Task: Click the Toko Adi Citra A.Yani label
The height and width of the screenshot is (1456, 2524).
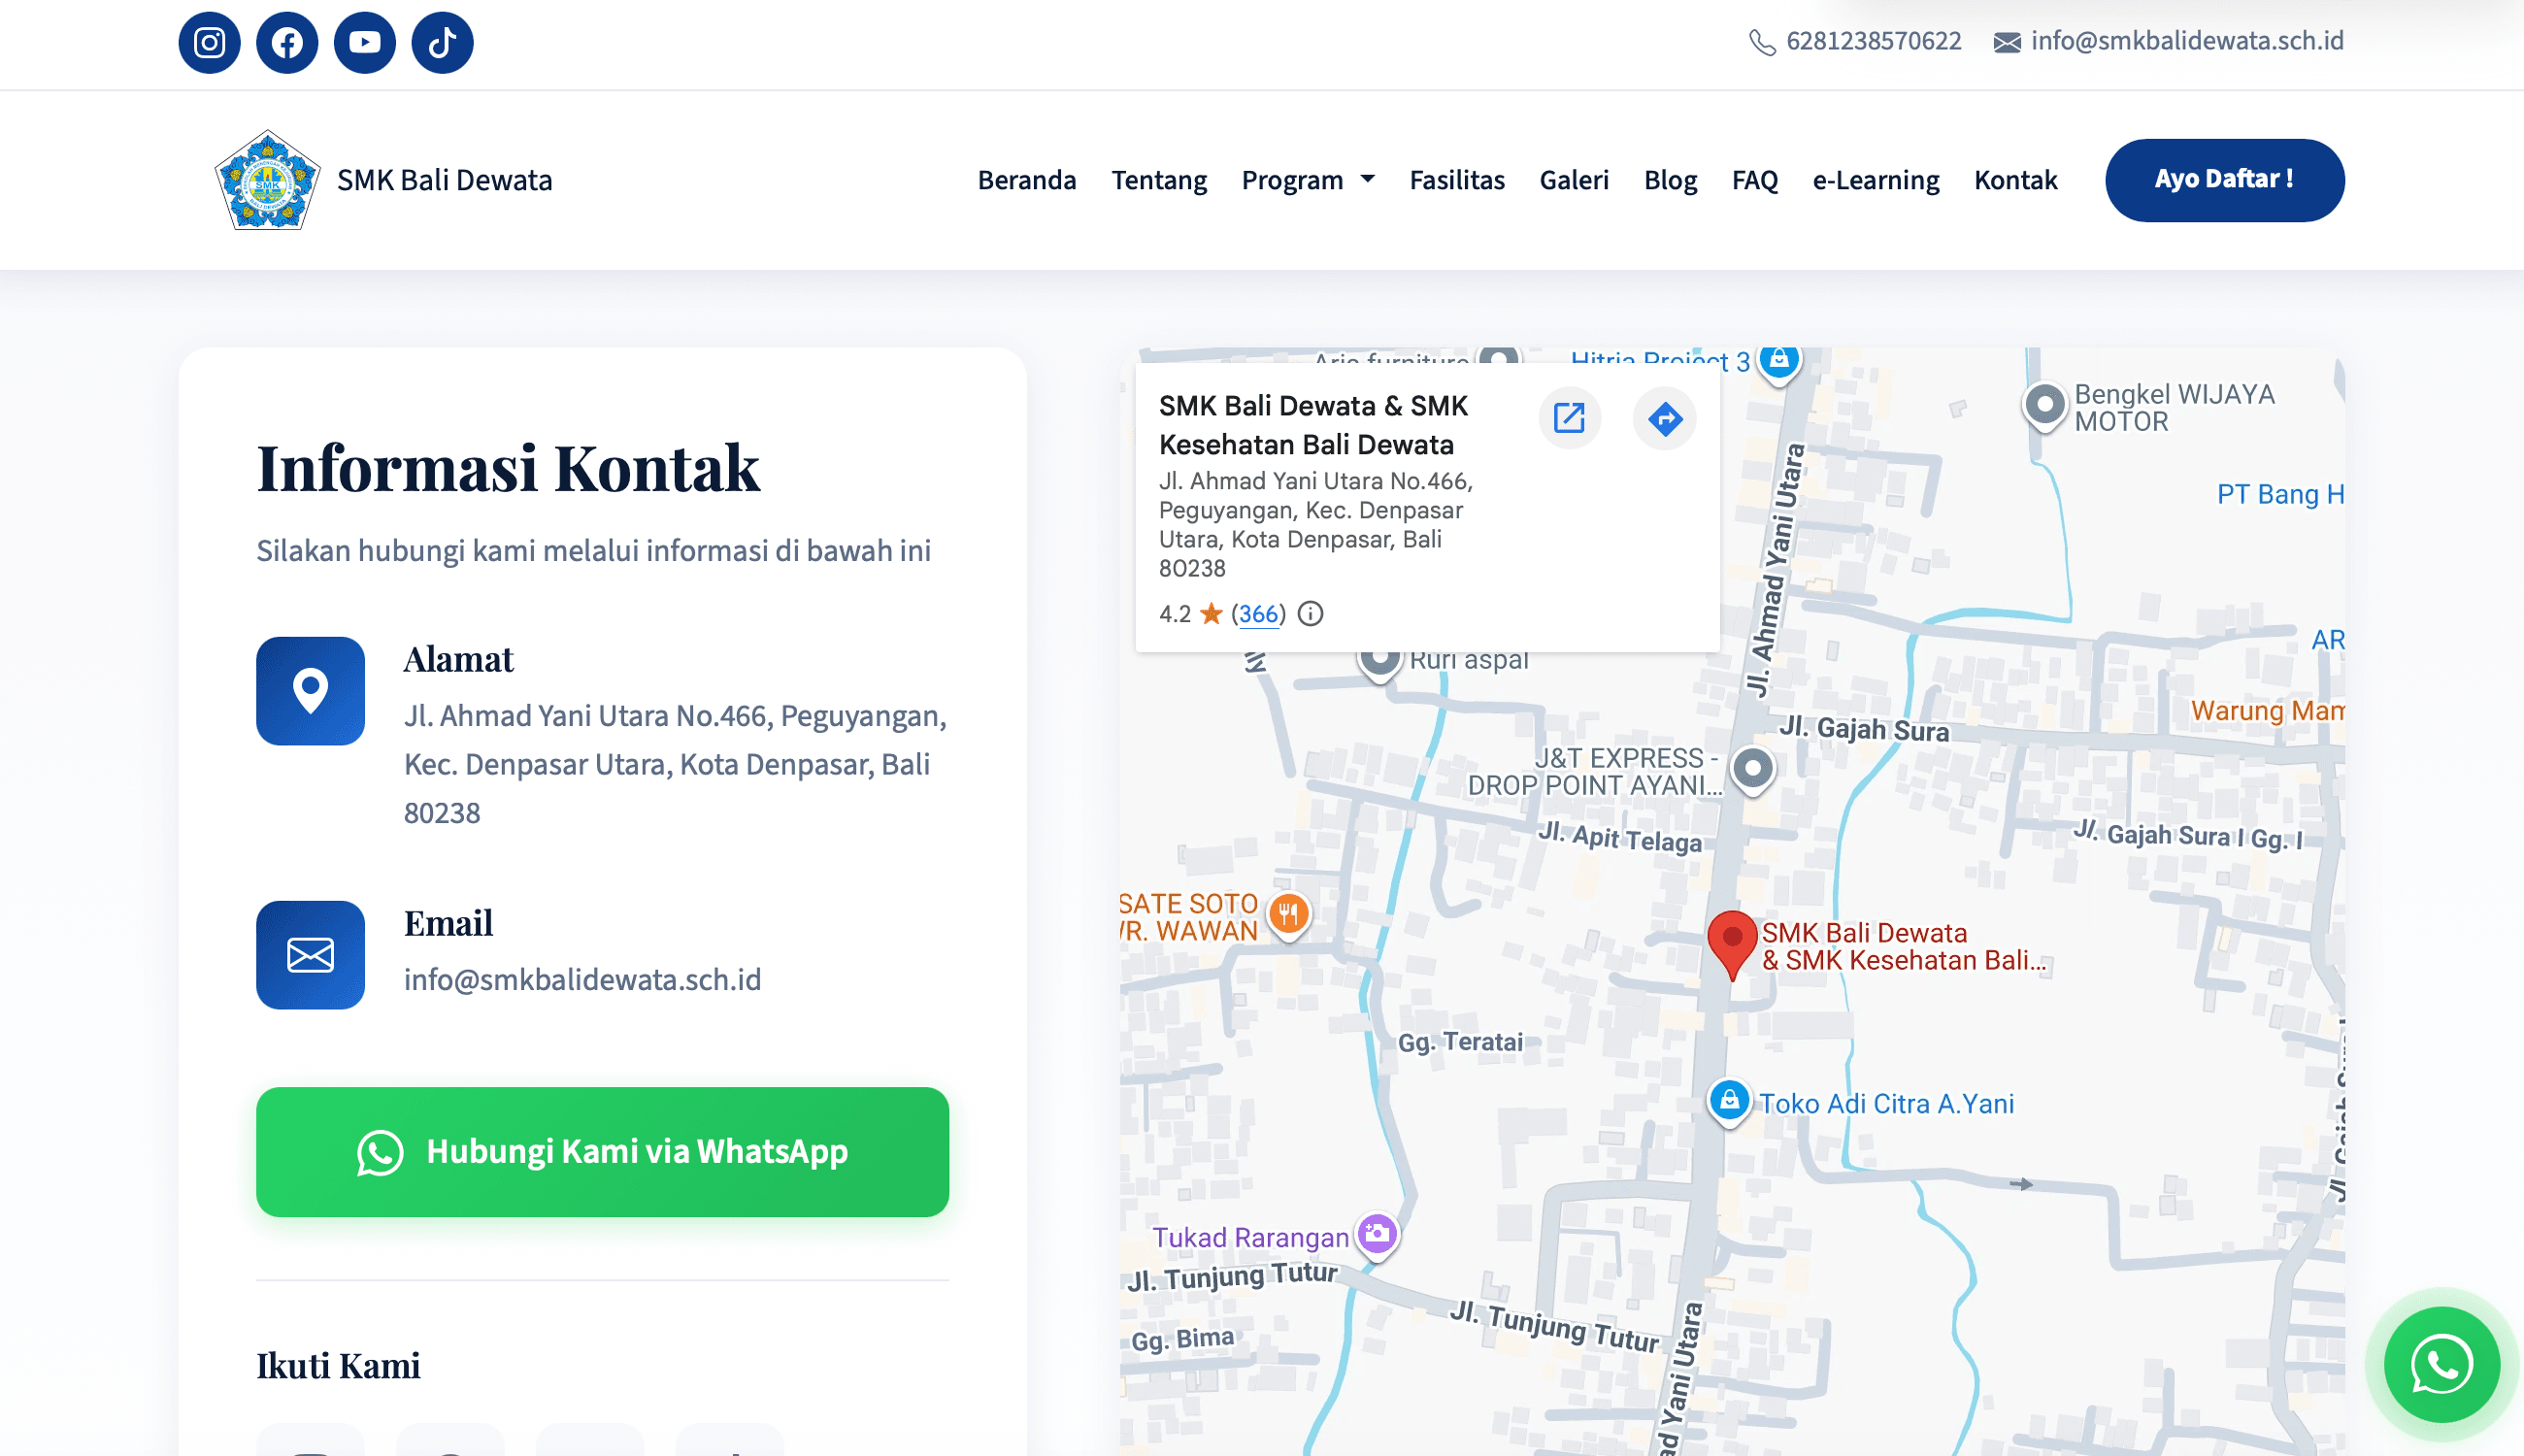Action: (x=1887, y=1103)
